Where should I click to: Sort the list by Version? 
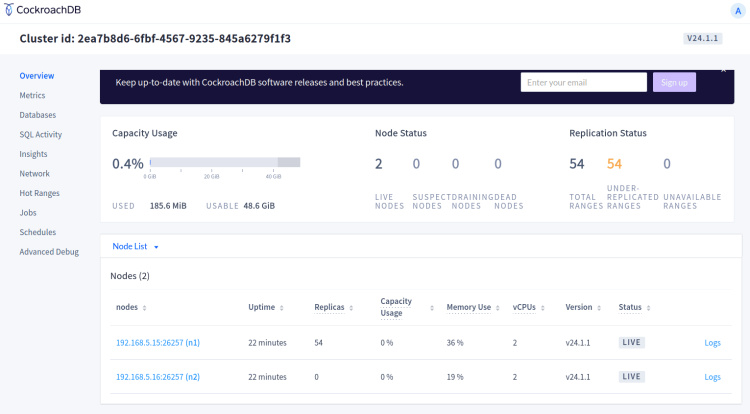583,307
